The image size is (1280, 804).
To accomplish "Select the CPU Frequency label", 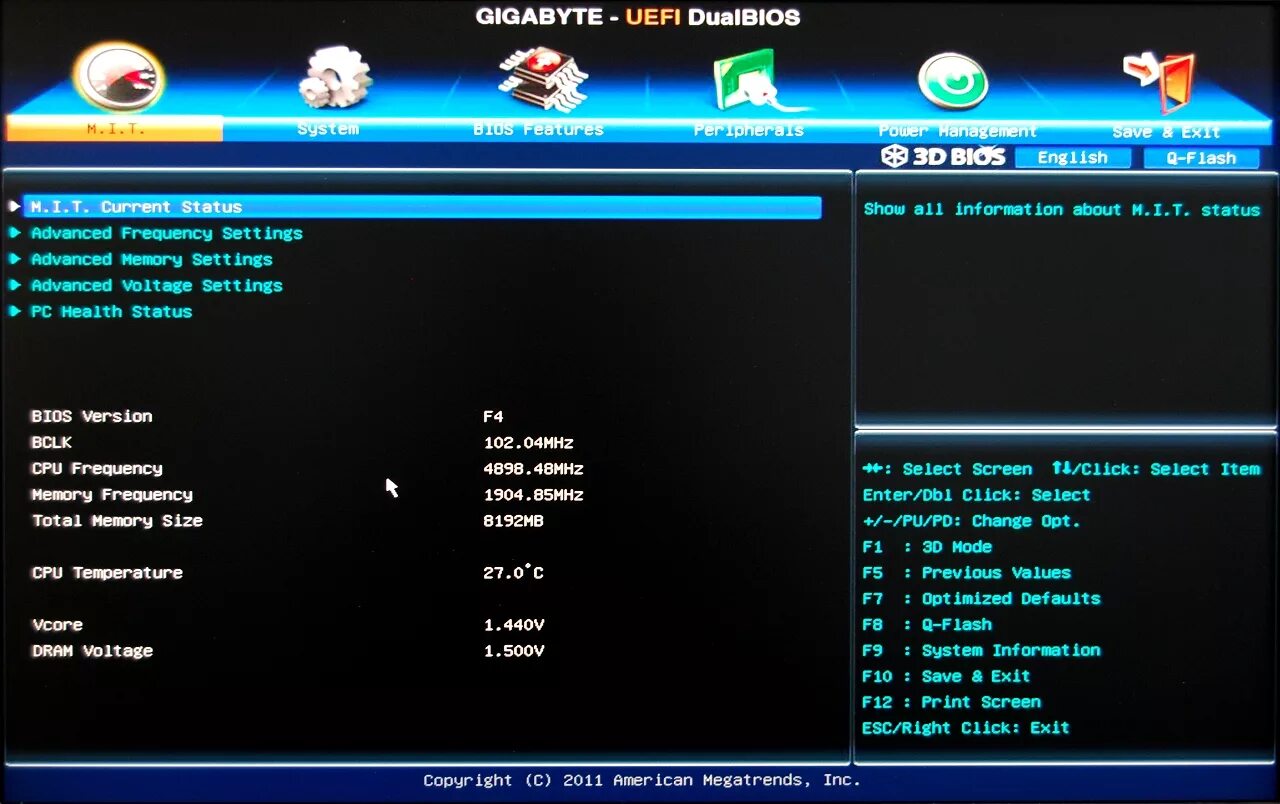I will pyautogui.click(x=97, y=468).
